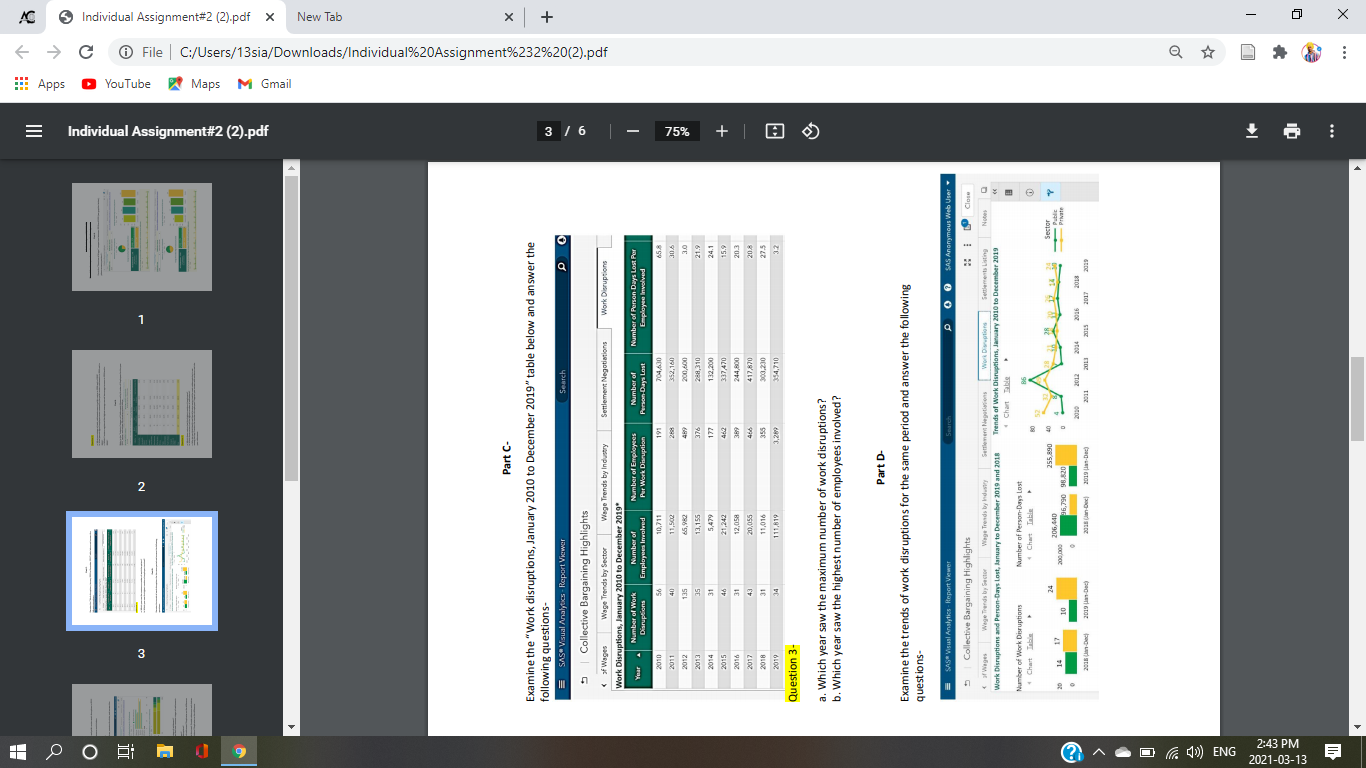Viewport: 1366px width, 768px height.
Task: Select page 3 thumbnail in sidebar
Action: click(x=142, y=571)
